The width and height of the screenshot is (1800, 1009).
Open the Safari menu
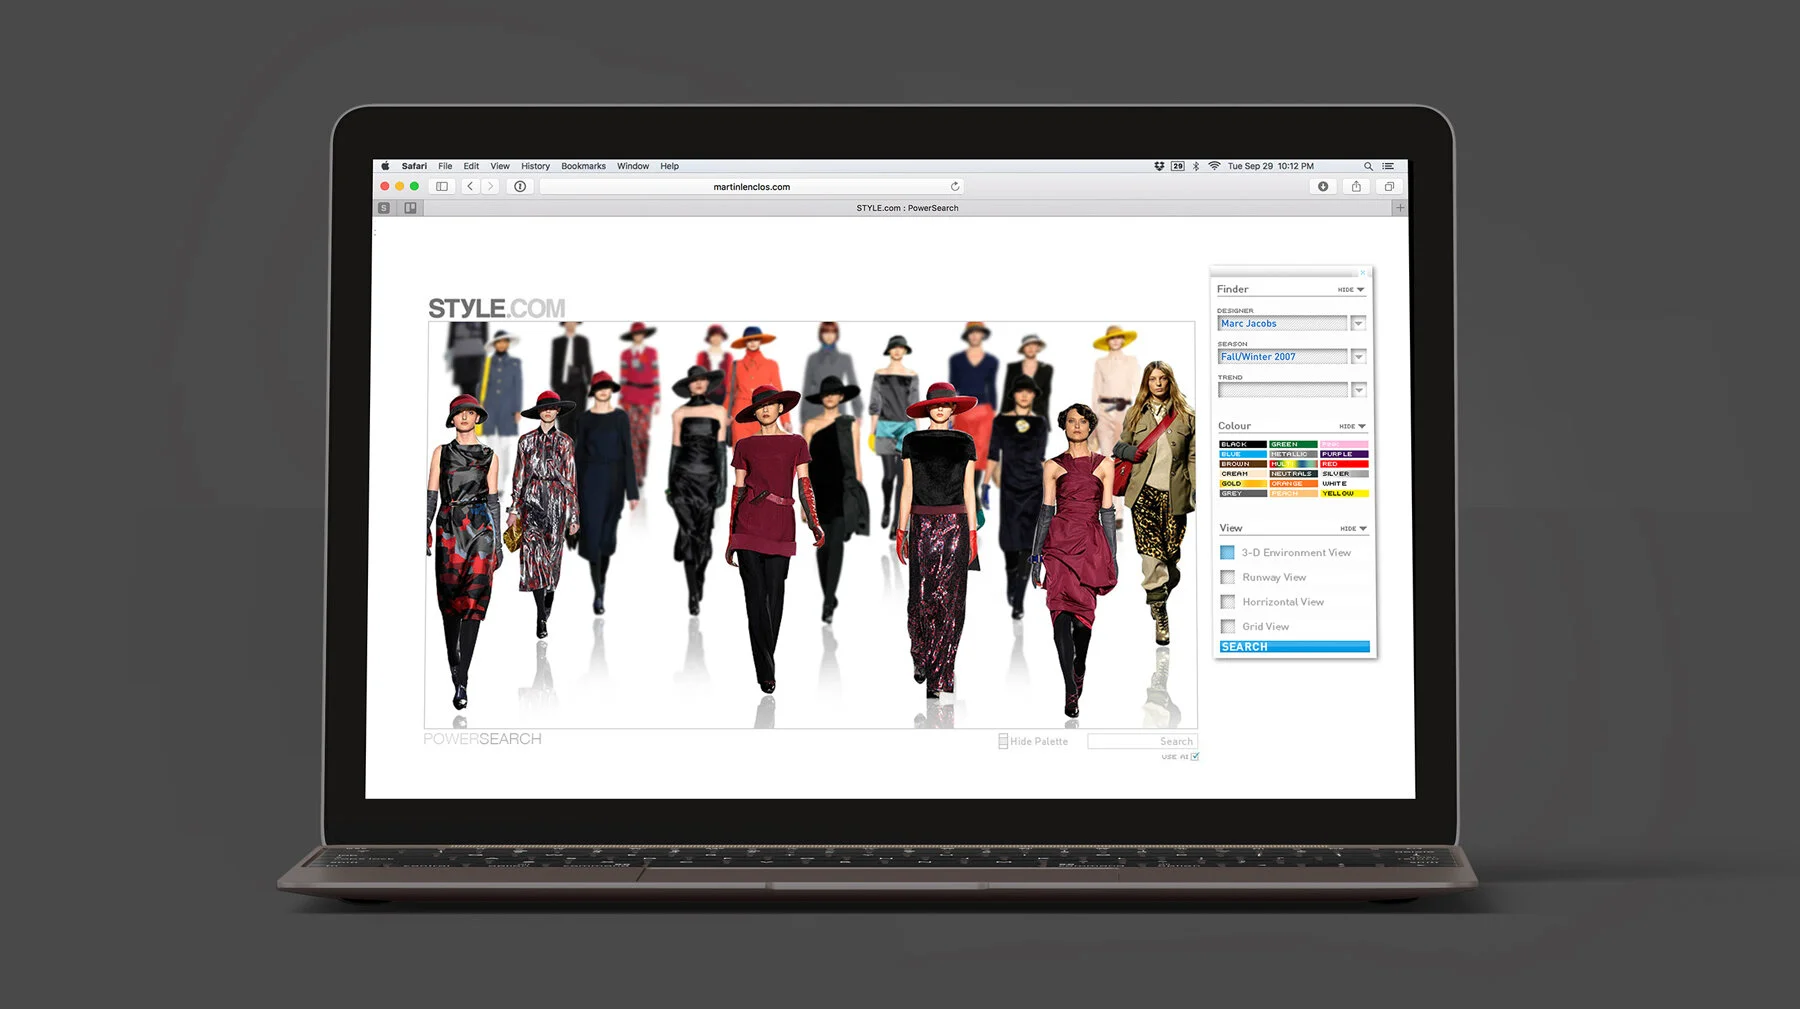(414, 166)
